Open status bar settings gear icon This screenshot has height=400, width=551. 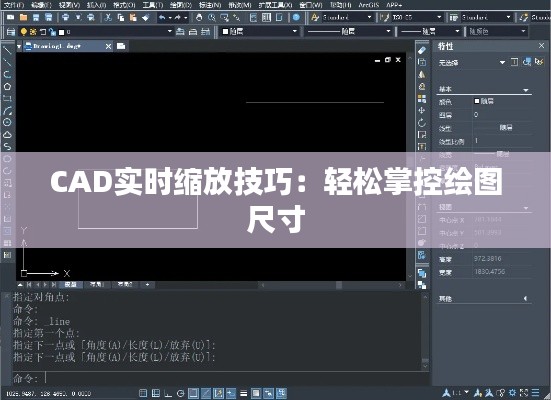click(x=513, y=392)
